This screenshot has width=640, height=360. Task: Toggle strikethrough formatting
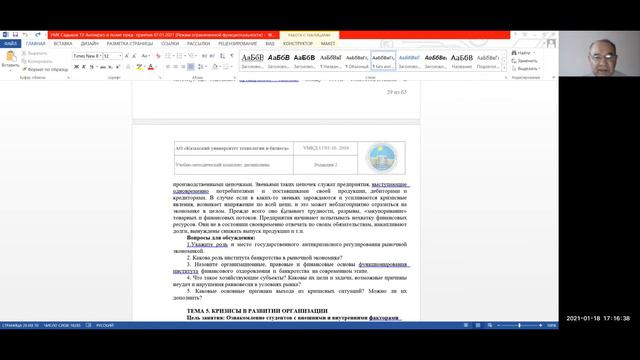click(102, 67)
